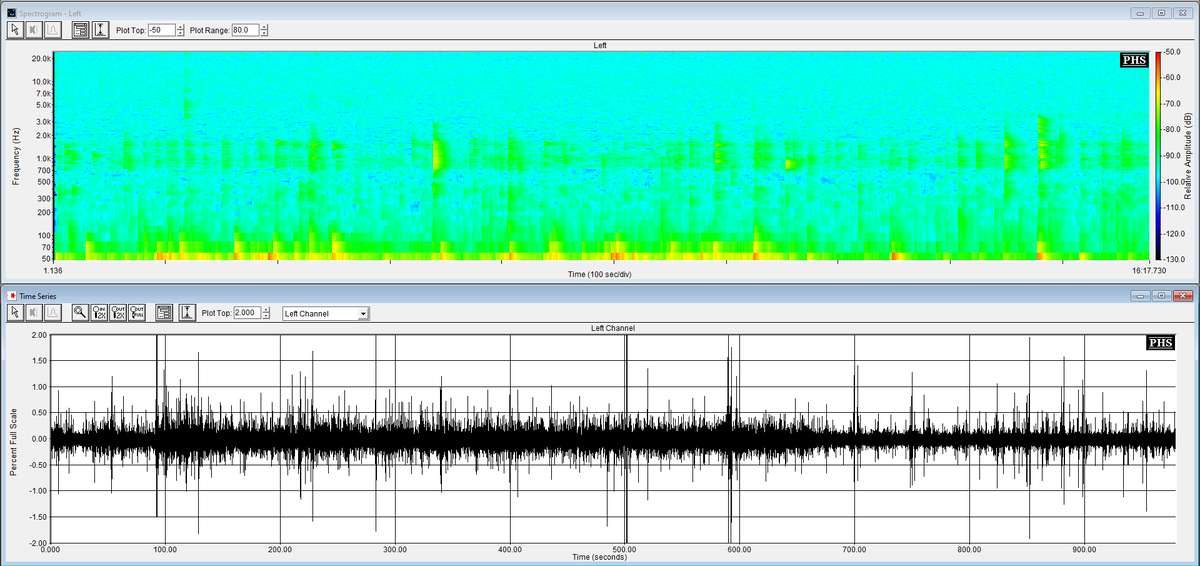Decrease Plot Range value with down arrow

(x=264, y=33)
